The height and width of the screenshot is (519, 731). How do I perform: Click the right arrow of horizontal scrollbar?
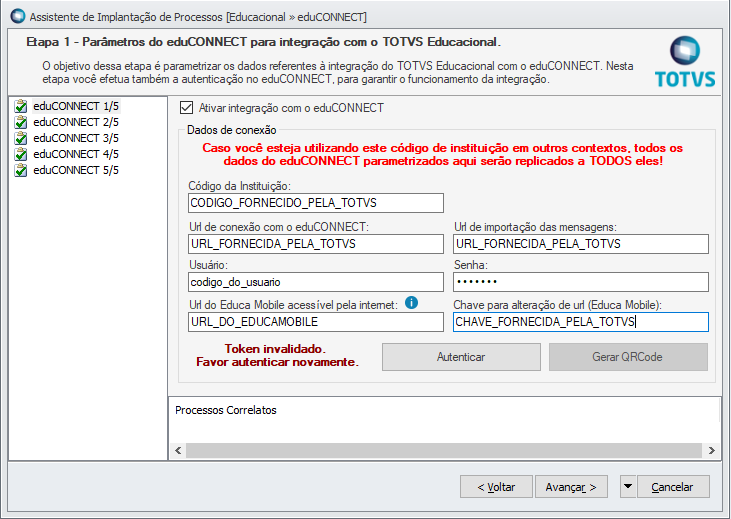(711, 450)
